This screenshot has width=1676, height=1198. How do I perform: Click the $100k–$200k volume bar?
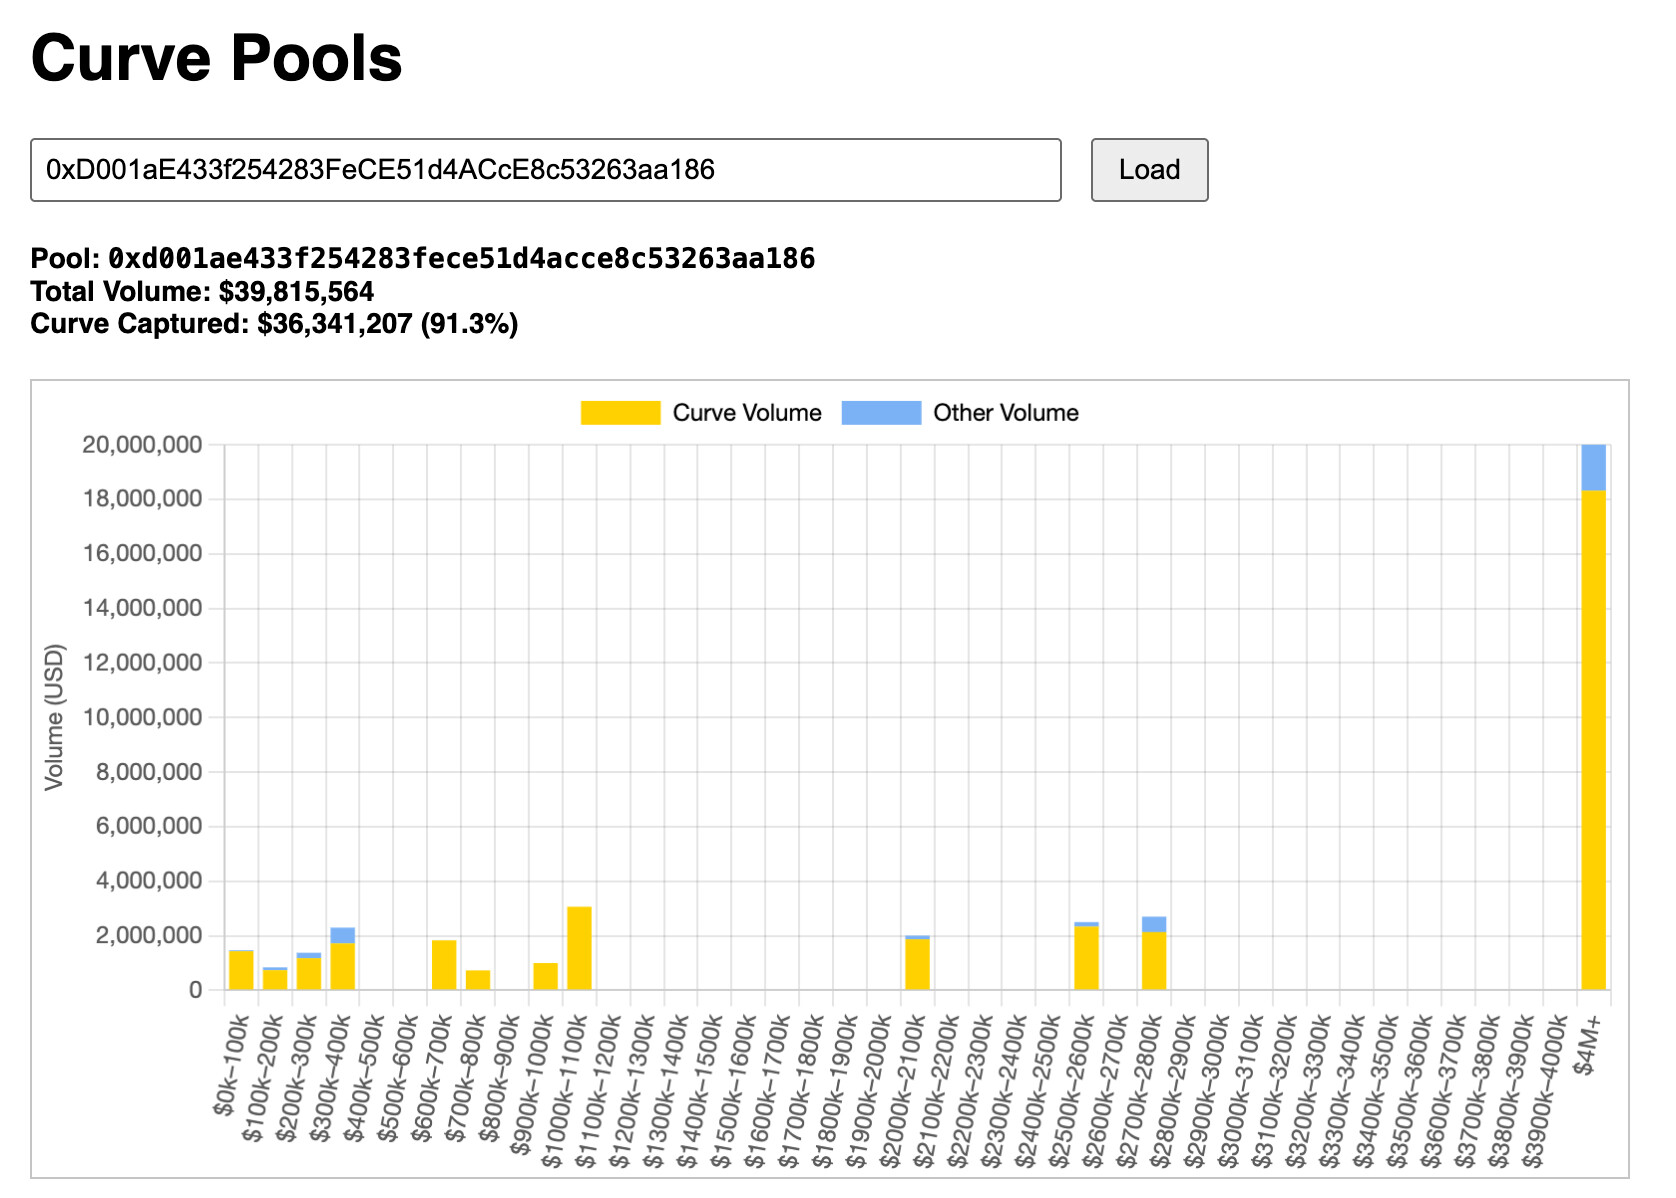(x=275, y=978)
